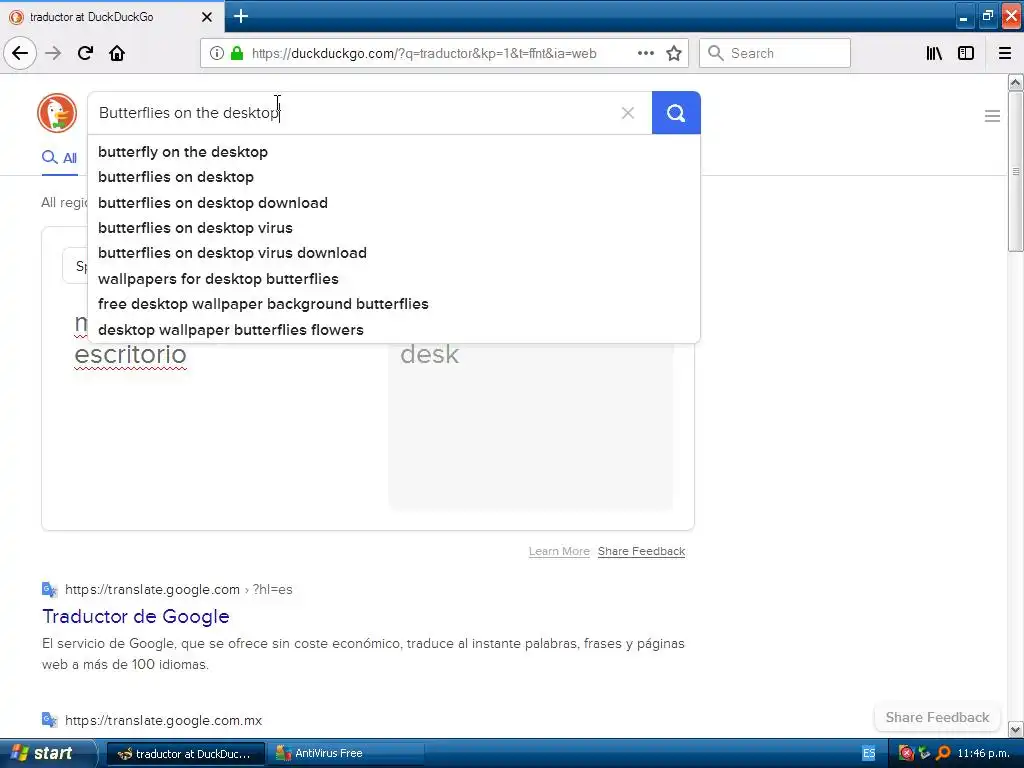Viewport: 1024px width, 768px height.
Task: Click the vertical scrollbar down arrow
Action: tap(1015, 729)
